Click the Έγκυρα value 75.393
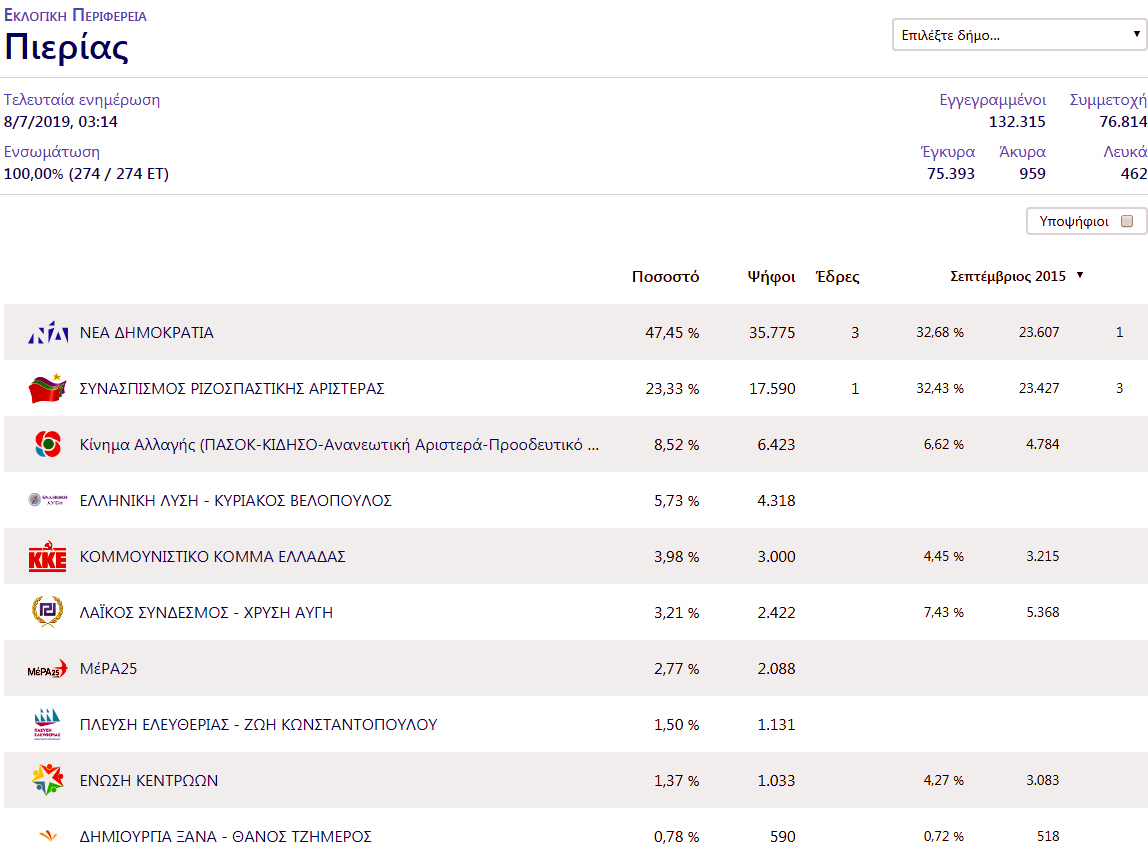This screenshot has width=1148, height=861. click(950, 174)
